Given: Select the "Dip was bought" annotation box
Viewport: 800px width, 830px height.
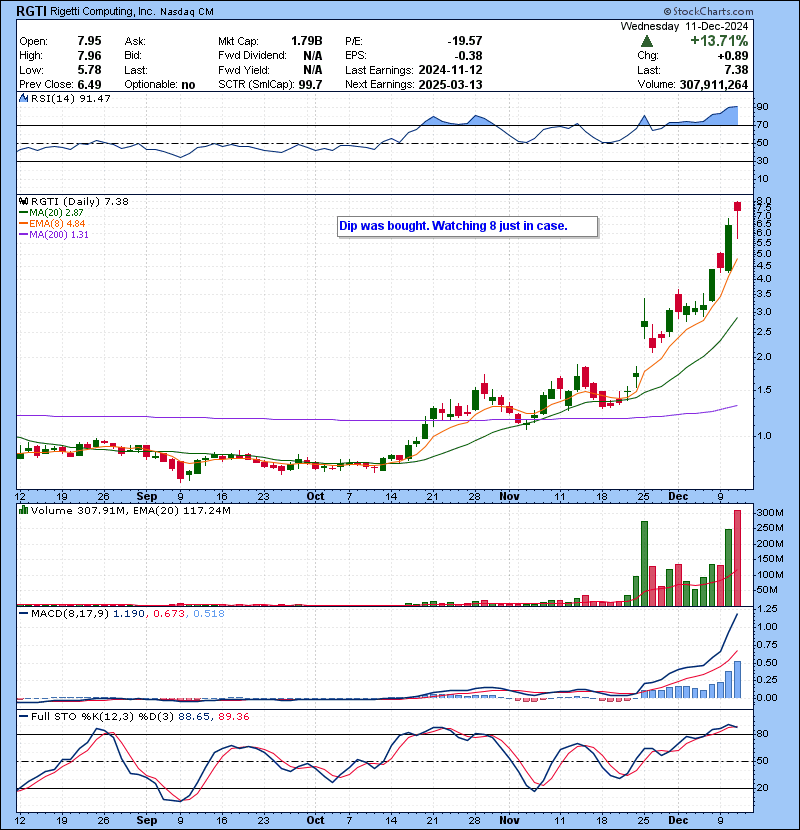Looking at the screenshot, I should tap(467, 226).
